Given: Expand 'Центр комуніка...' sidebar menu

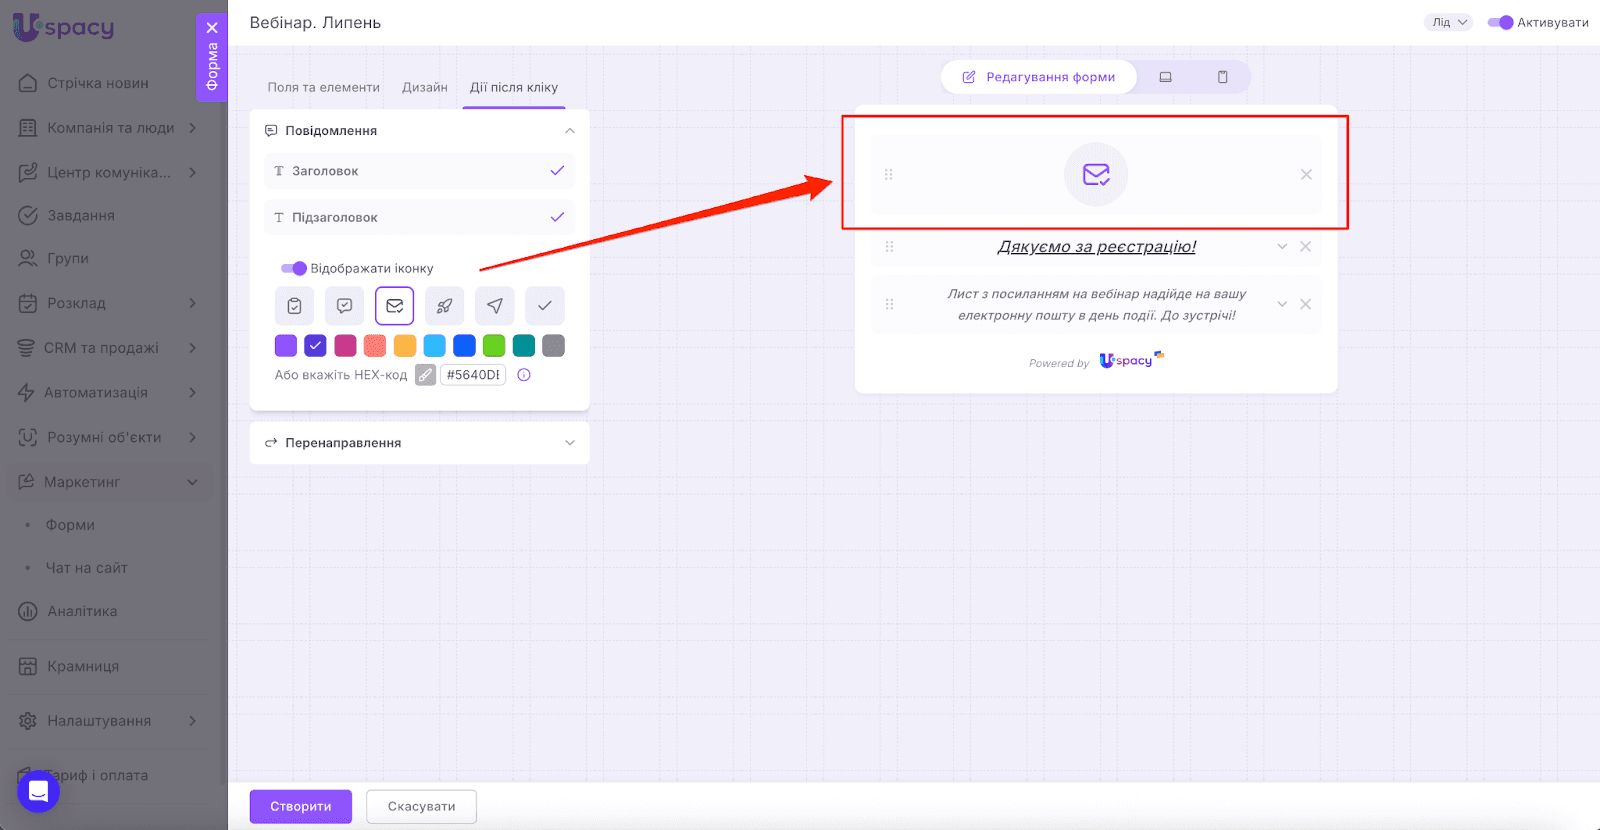Looking at the screenshot, I should 193,172.
